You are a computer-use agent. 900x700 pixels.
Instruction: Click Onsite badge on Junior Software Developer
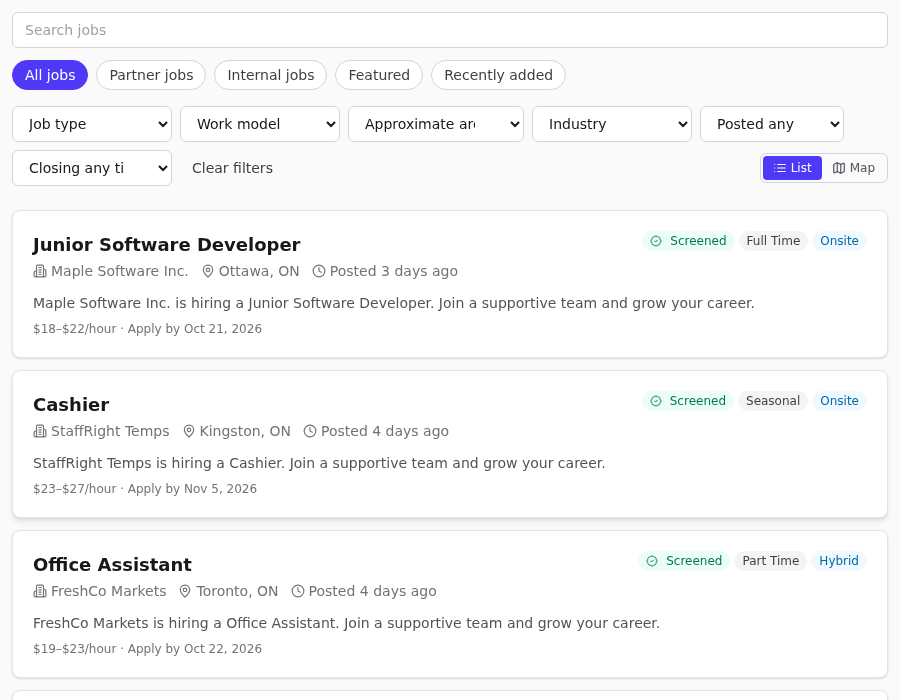839,241
